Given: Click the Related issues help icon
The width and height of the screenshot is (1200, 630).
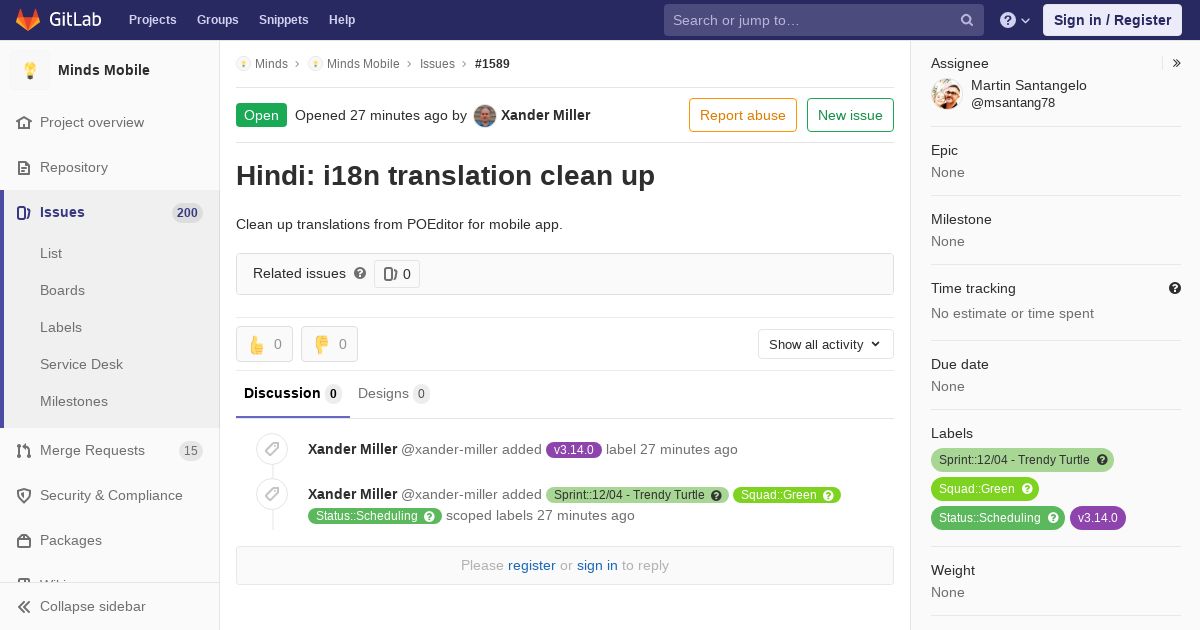Looking at the screenshot, I should click(360, 273).
